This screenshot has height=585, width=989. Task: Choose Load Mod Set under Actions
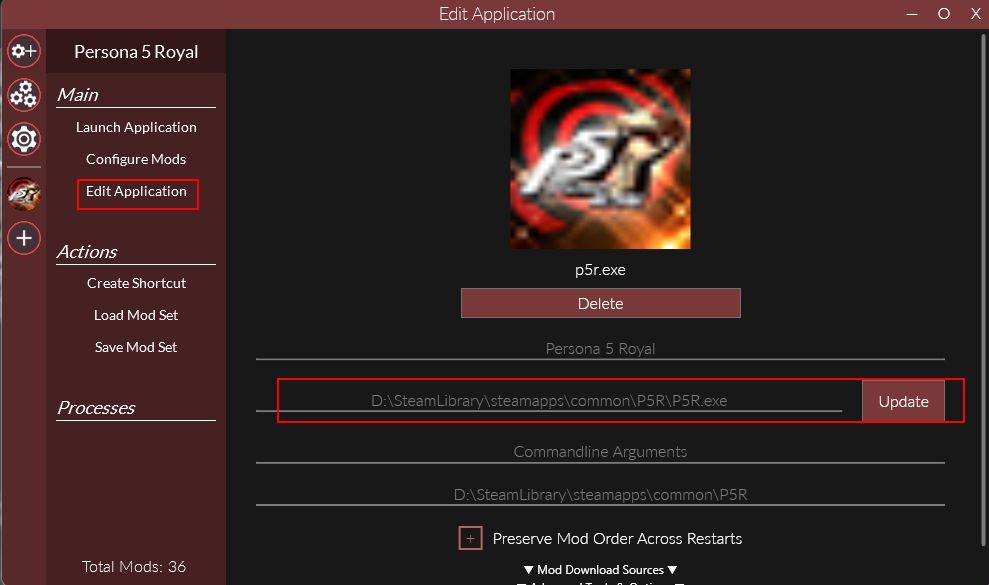point(136,315)
